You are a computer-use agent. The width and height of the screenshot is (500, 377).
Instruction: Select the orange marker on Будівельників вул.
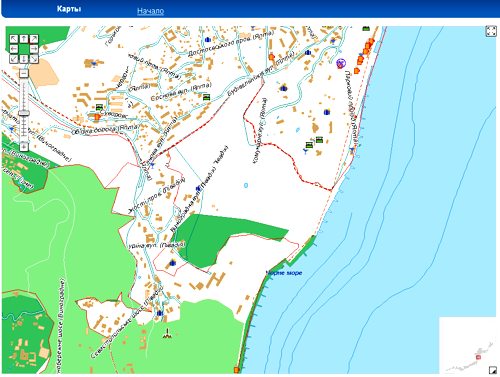coord(272,57)
